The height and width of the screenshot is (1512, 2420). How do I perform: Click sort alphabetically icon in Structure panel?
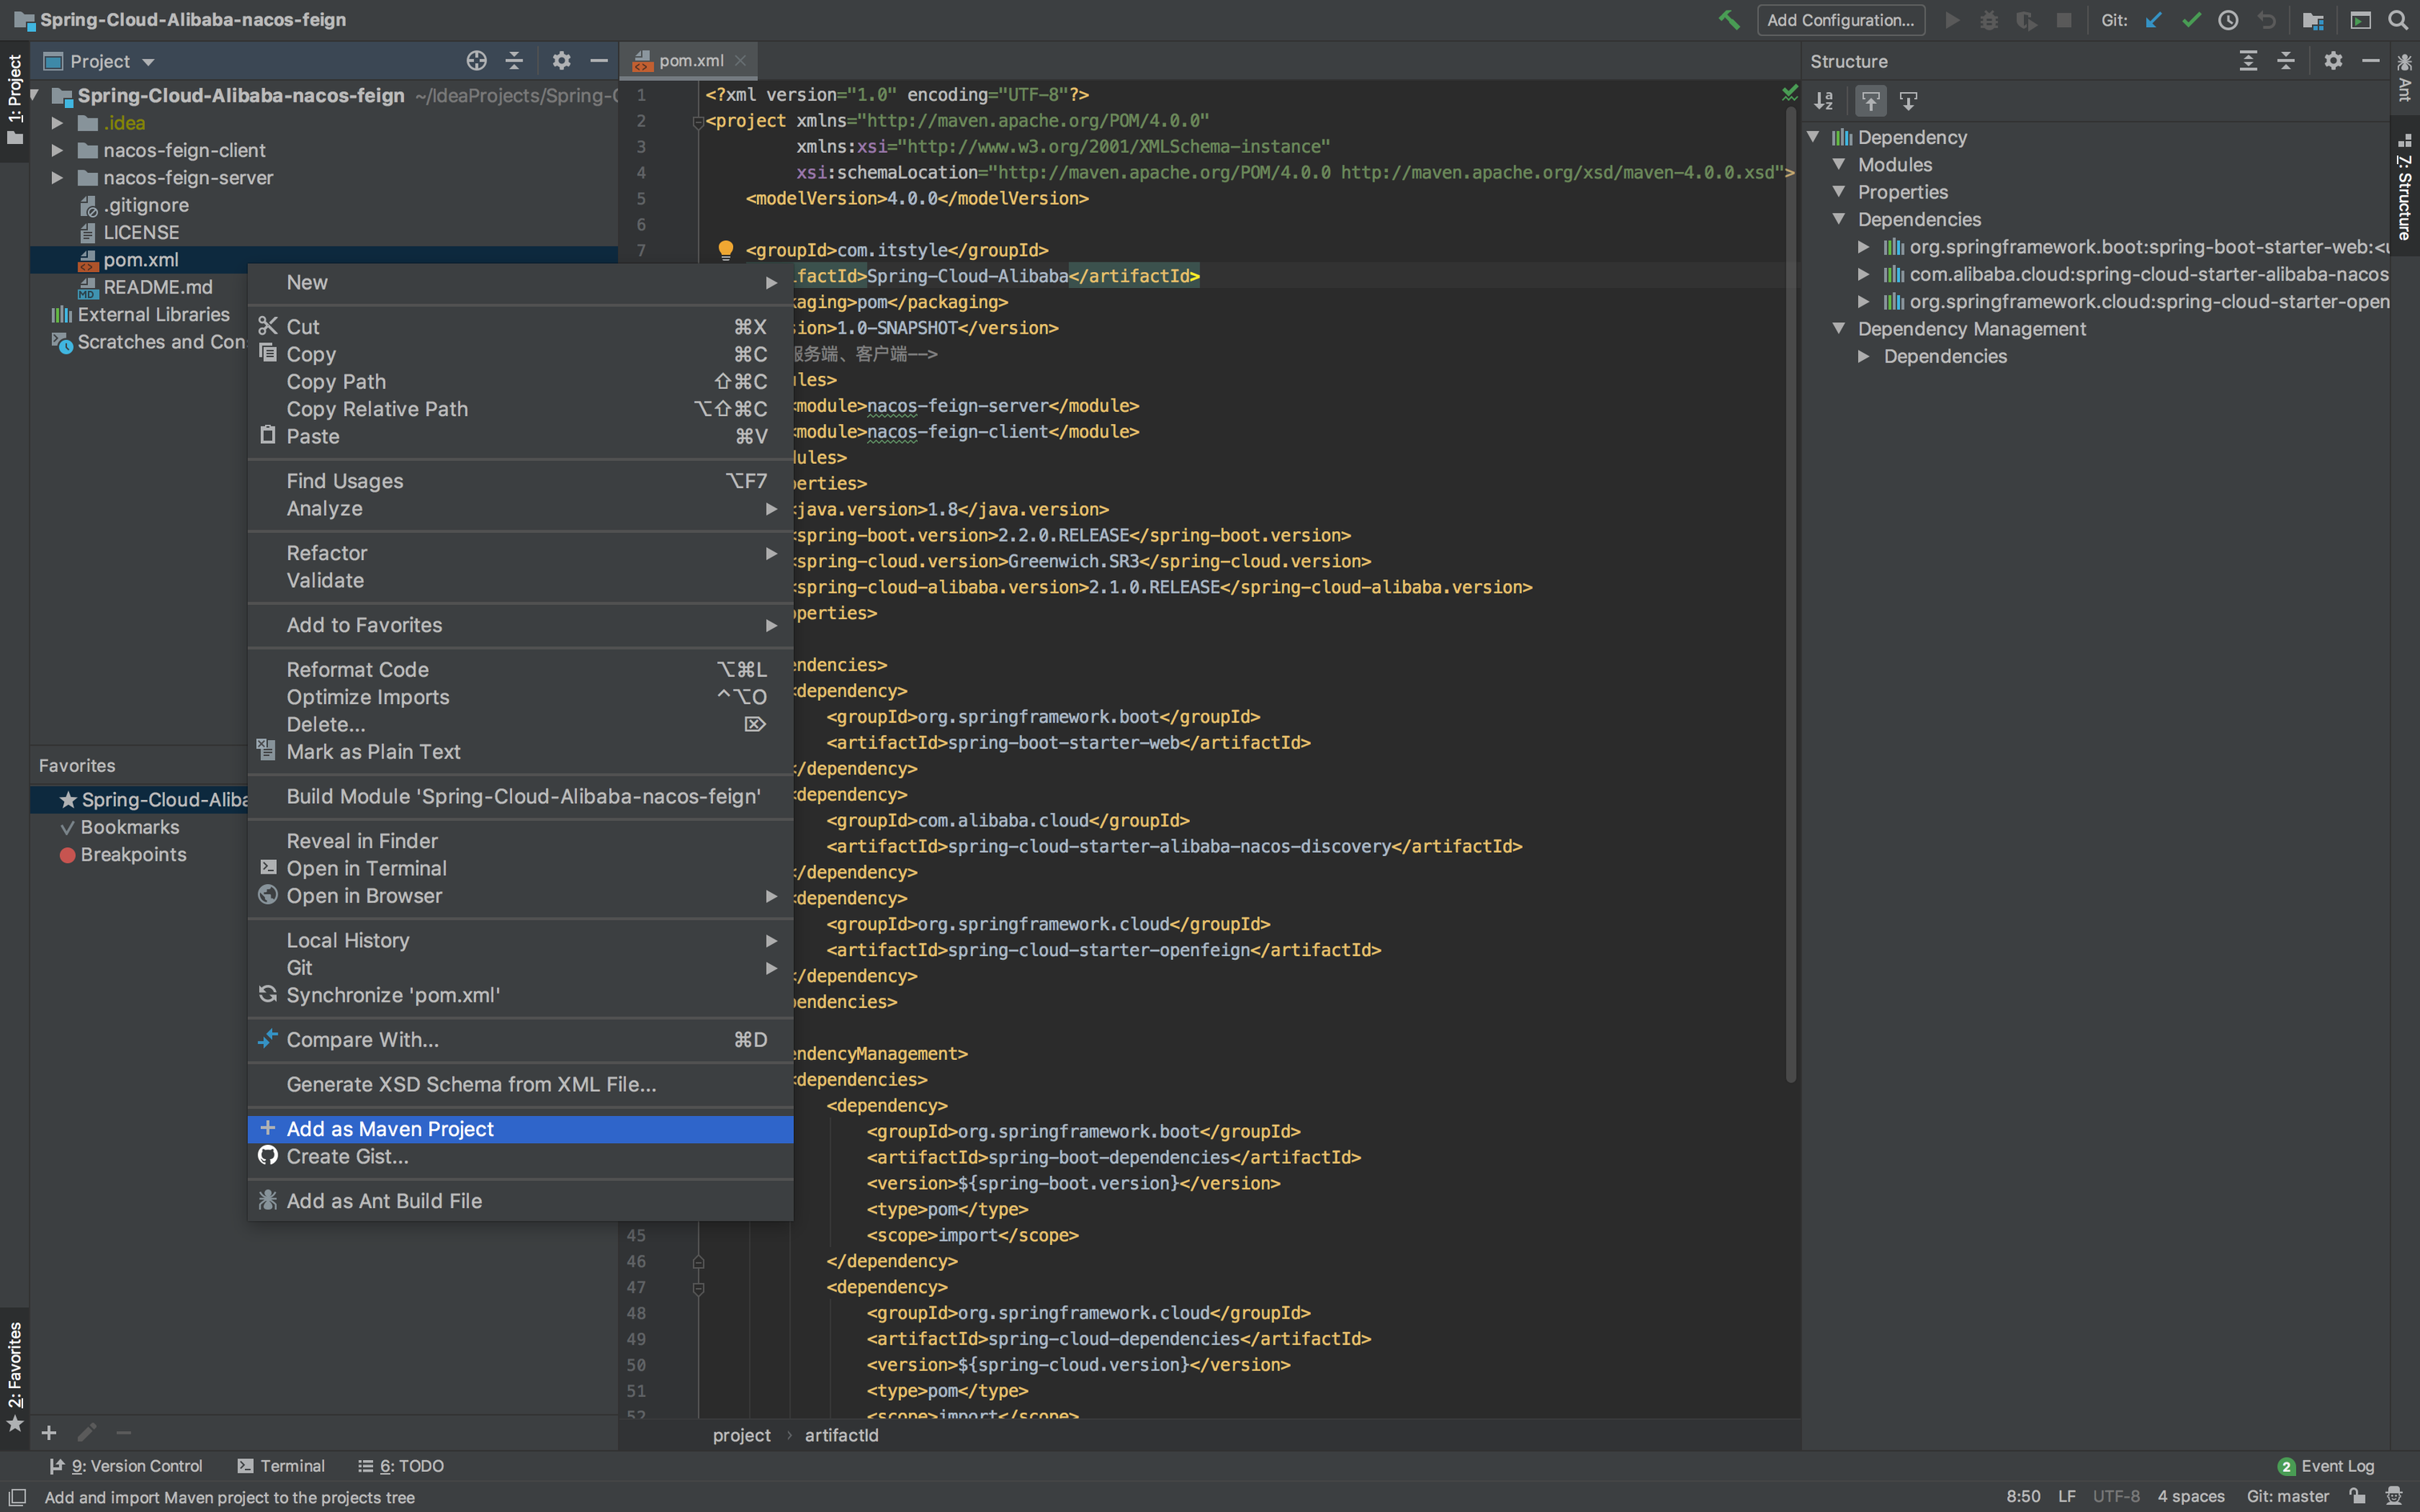(1824, 101)
